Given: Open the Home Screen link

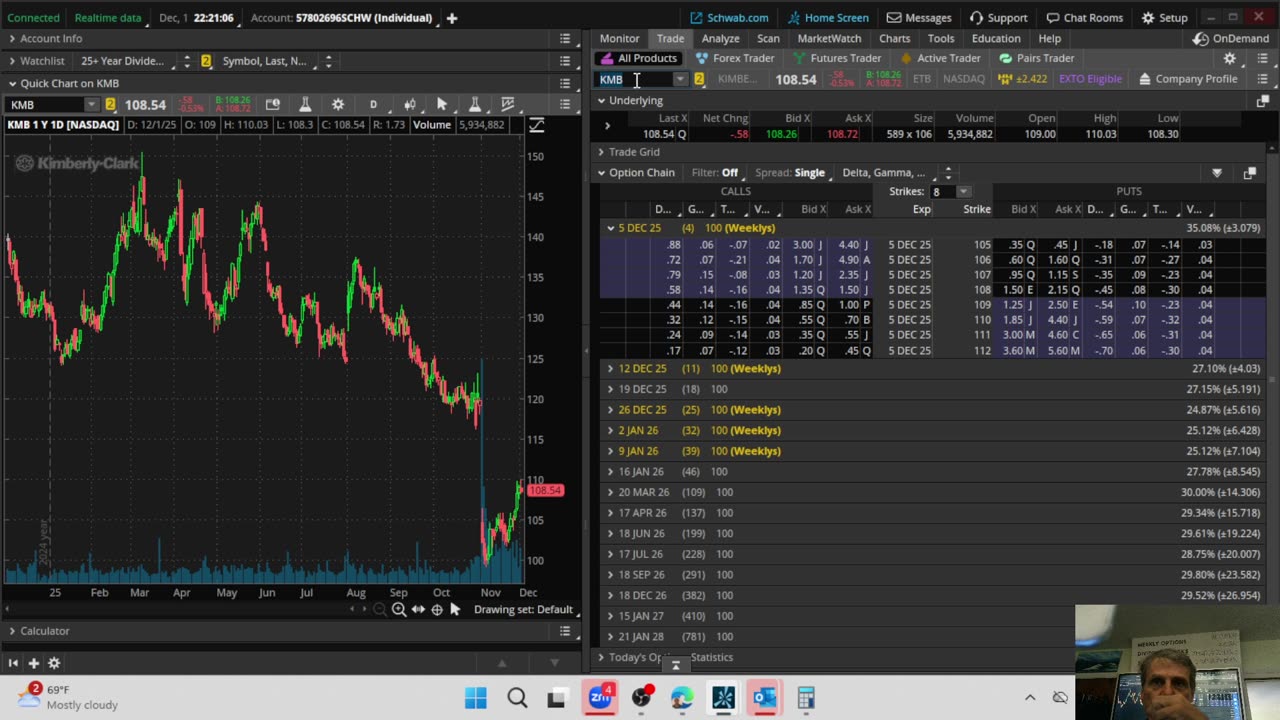Looking at the screenshot, I should pos(827,17).
